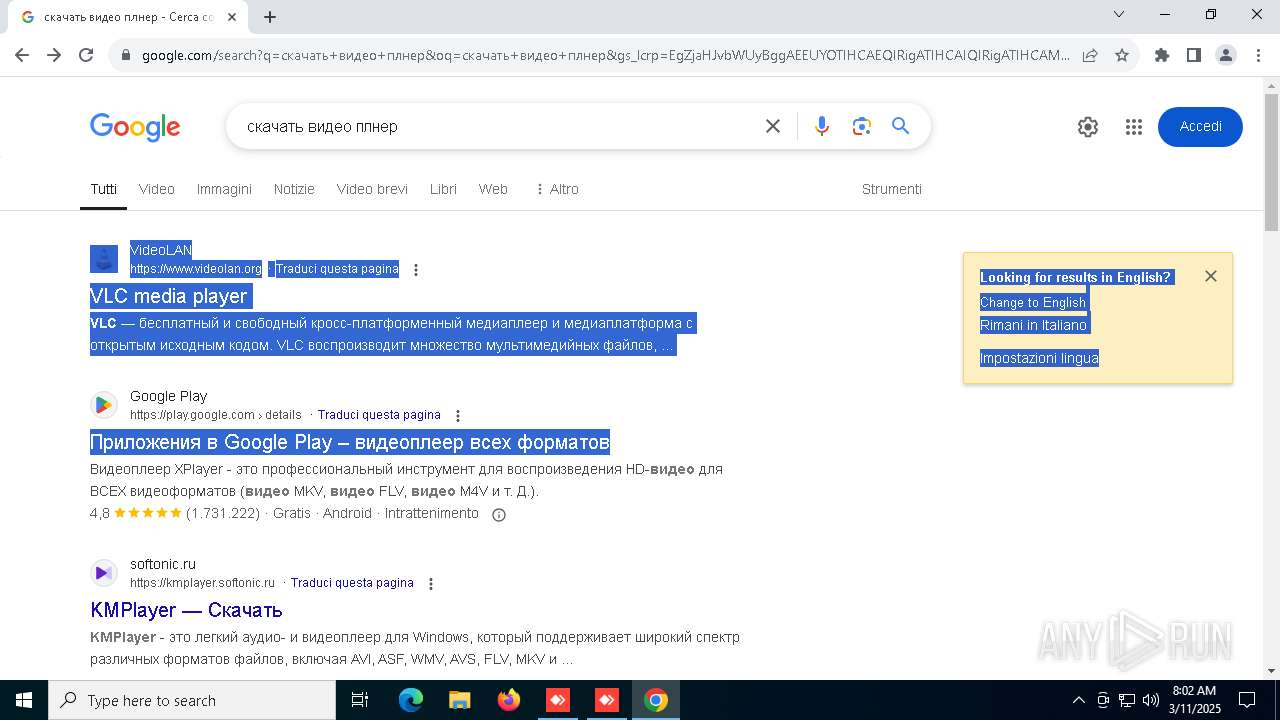
Task: Click the Accedi sign-in button
Action: [x=1200, y=127]
